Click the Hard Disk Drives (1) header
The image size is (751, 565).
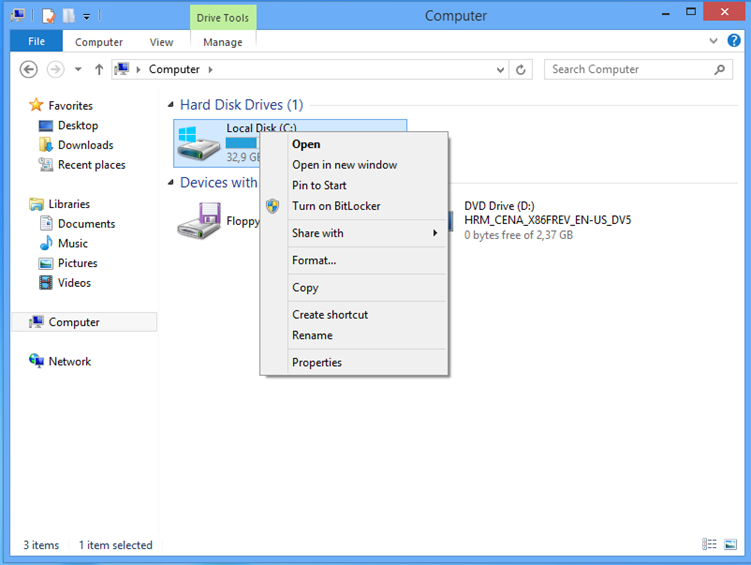[x=241, y=105]
